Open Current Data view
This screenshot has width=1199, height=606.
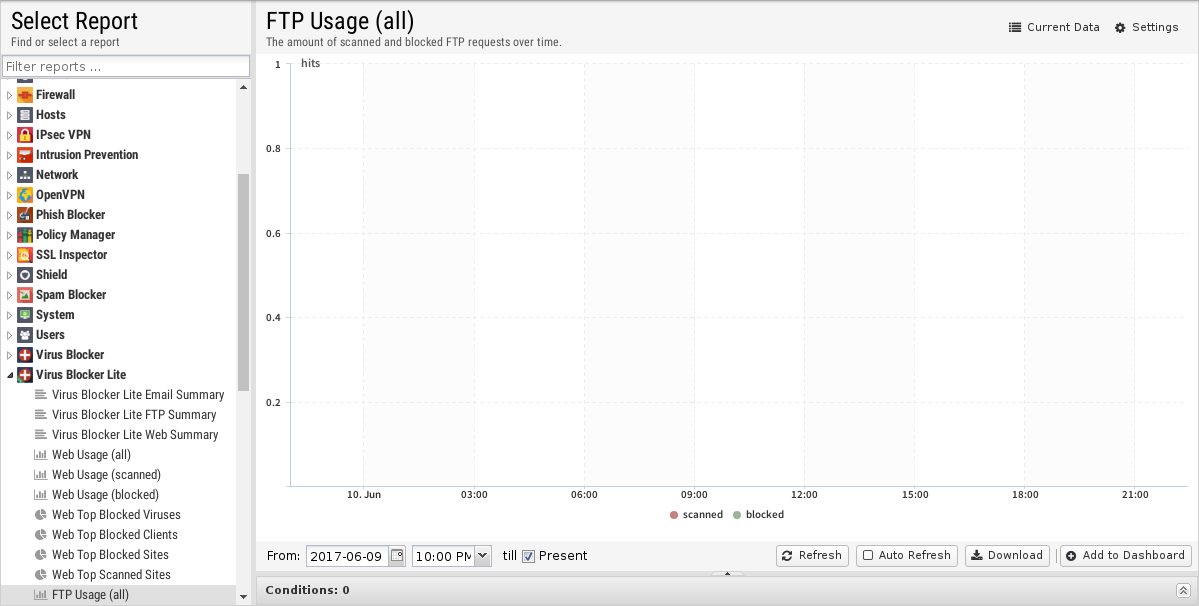click(x=1054, y=28)
